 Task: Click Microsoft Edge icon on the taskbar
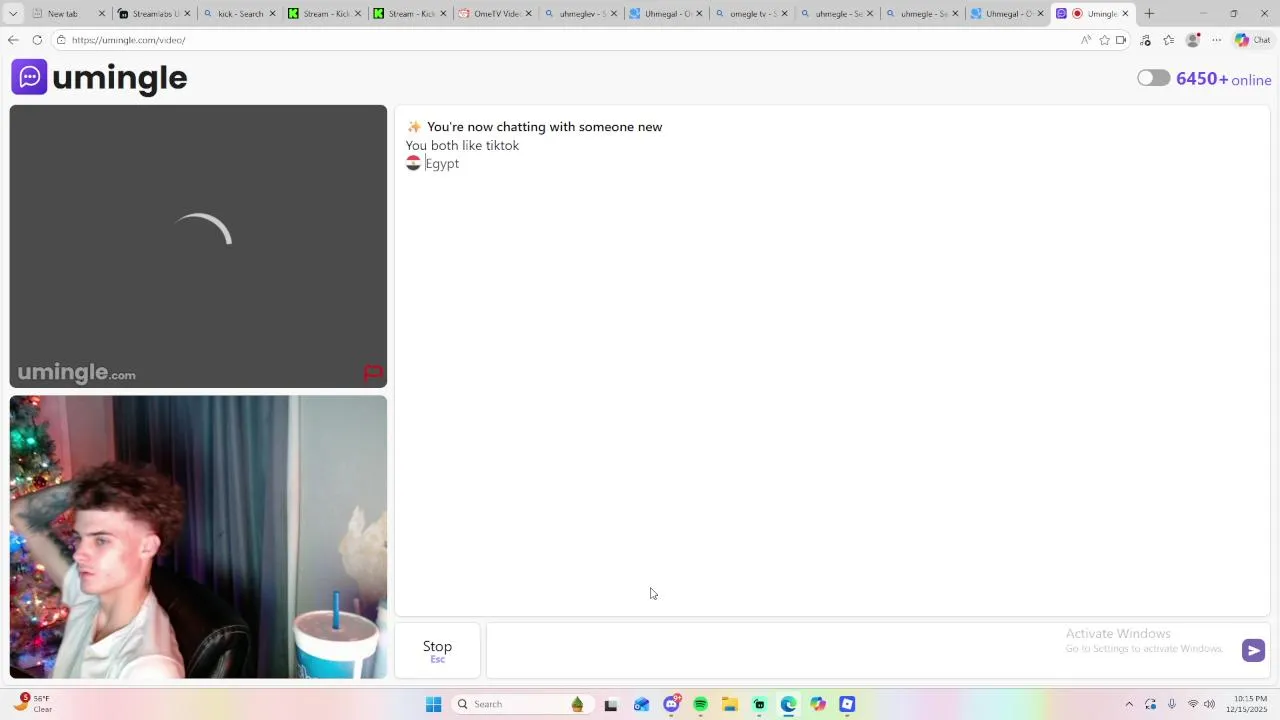pos(788,704)
